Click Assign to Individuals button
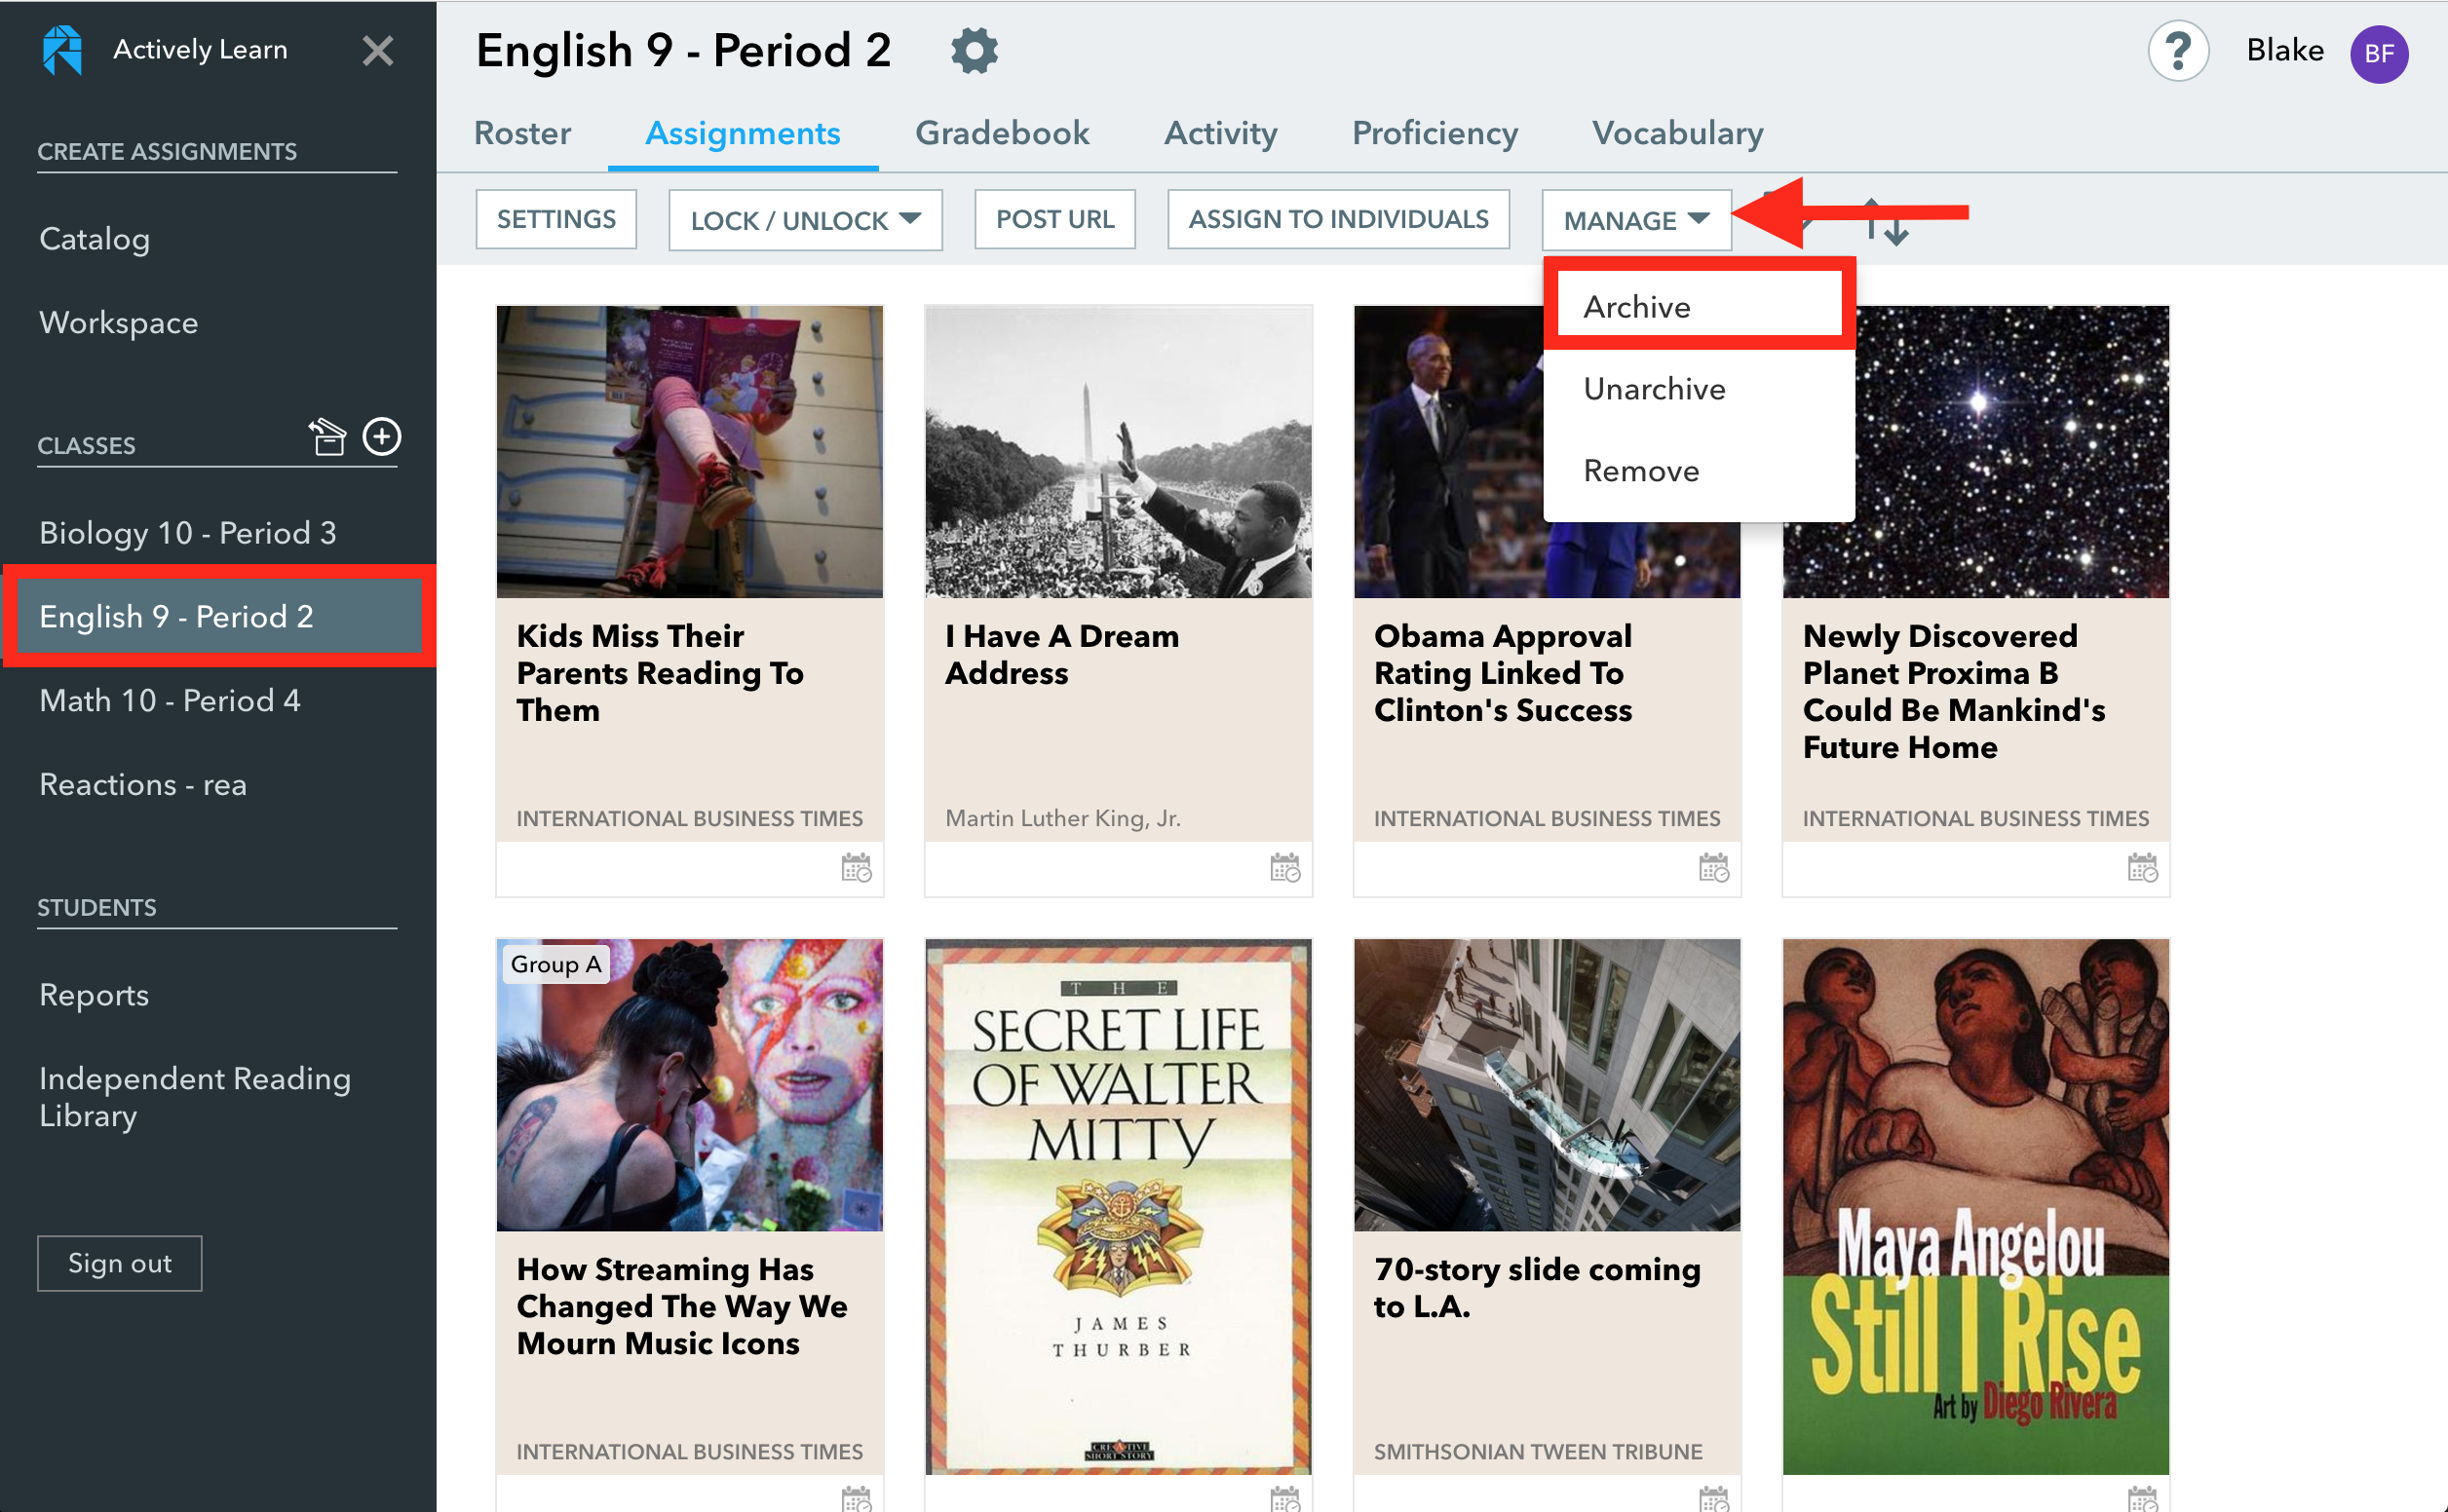This screenshot has height=1512, width=2448. (x=1338, y=219)
